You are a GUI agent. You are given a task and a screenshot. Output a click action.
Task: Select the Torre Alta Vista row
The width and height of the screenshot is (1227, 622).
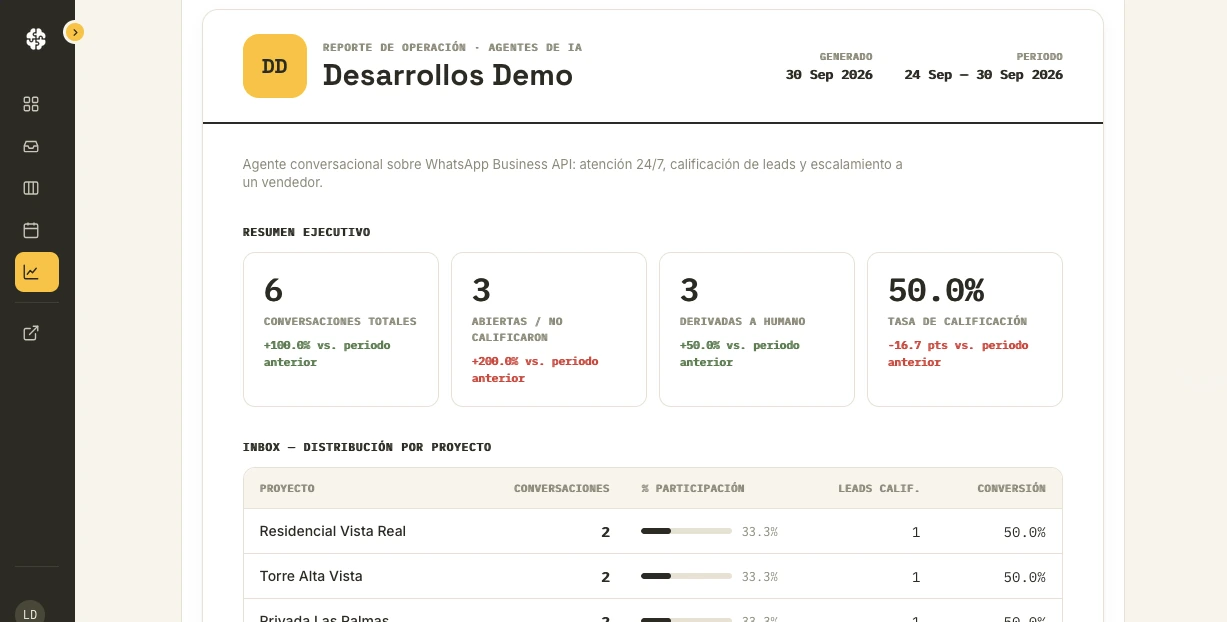tap(653, 576)
